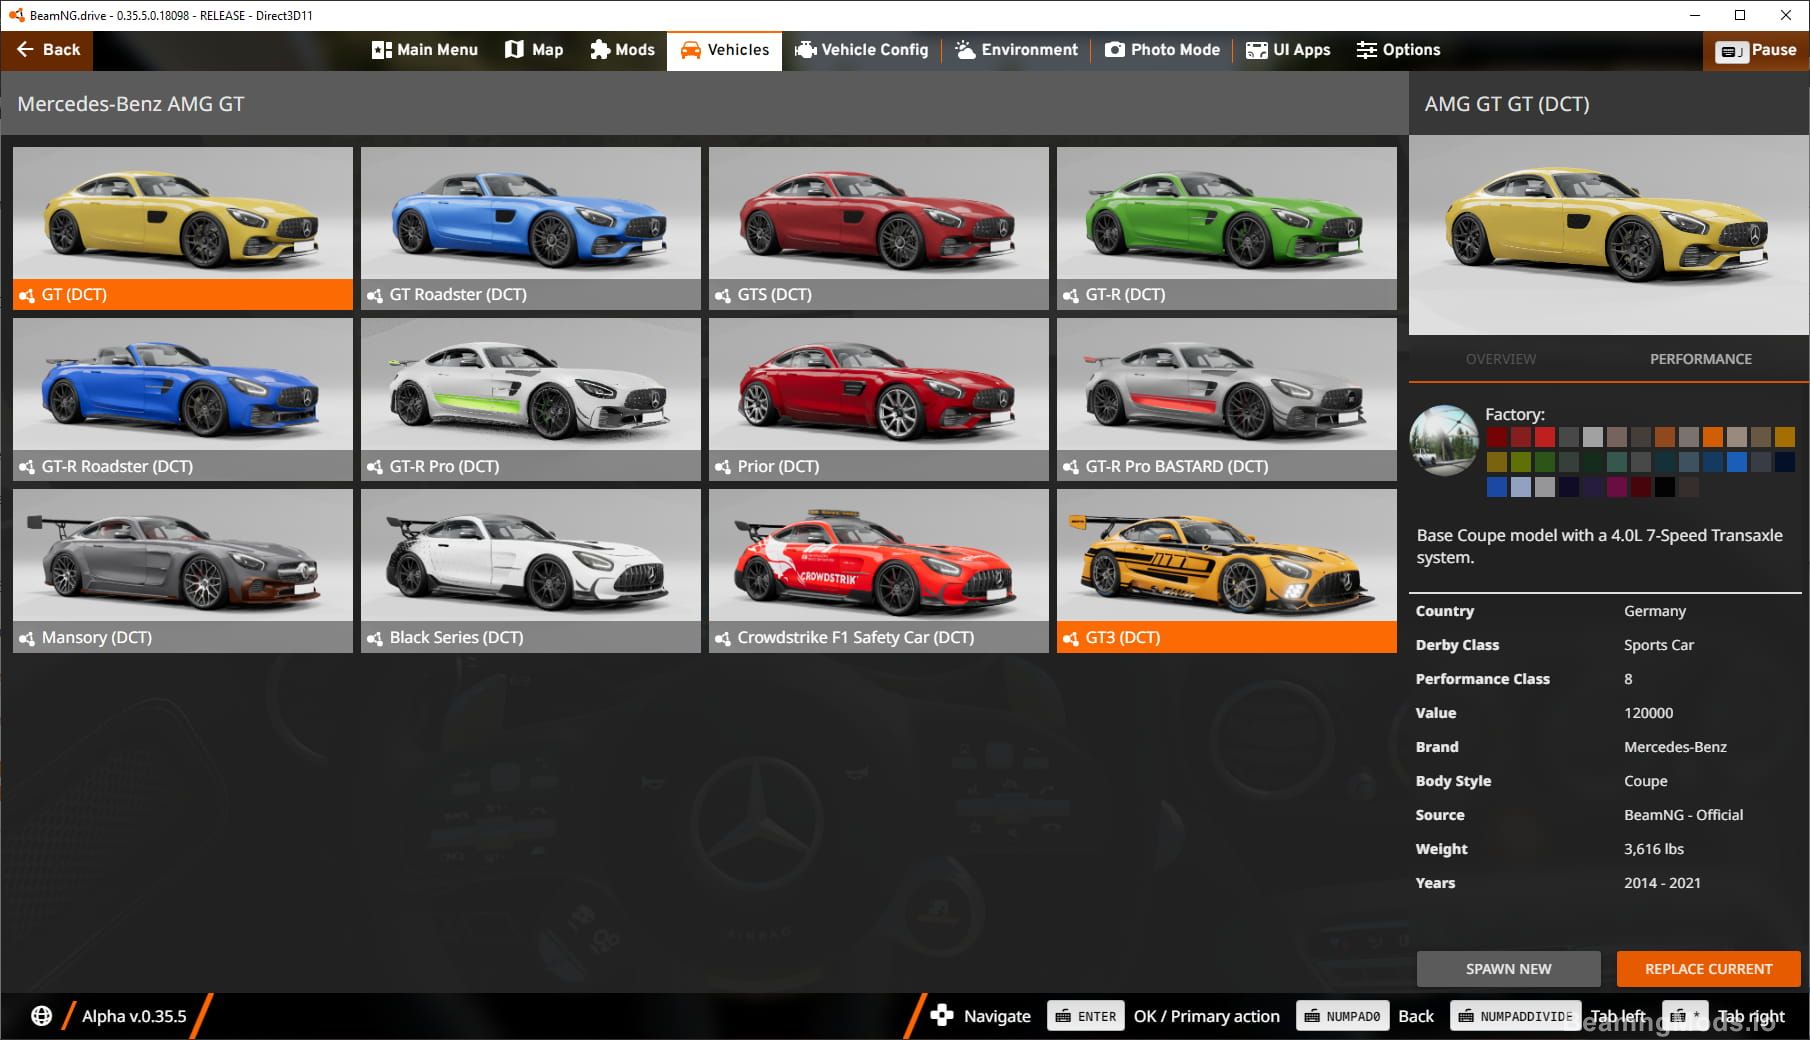Screen dimensions: 1810x1040
Task: Click config icon on GT-R Roadster (DCT)
Action: (27, 467)
